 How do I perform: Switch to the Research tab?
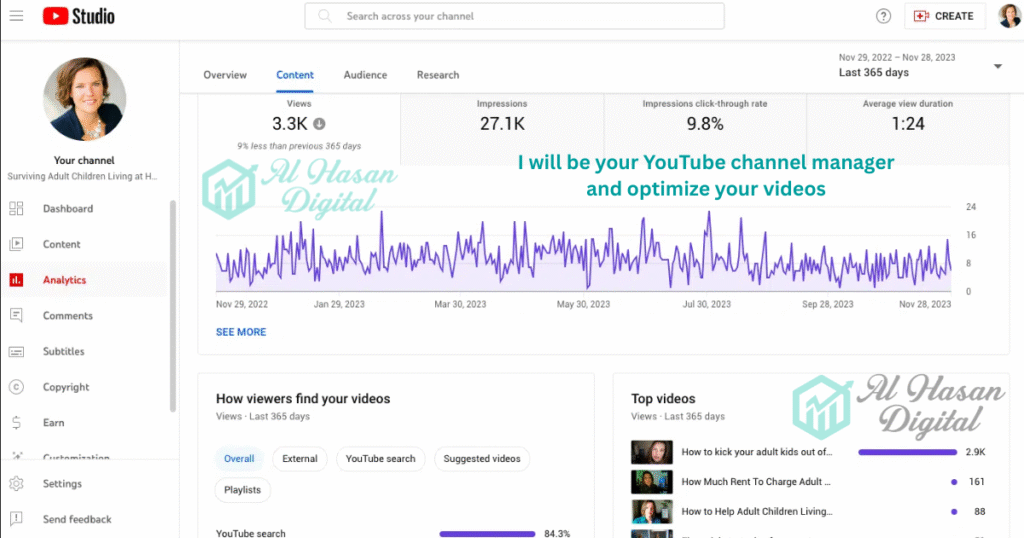[438, 75]
